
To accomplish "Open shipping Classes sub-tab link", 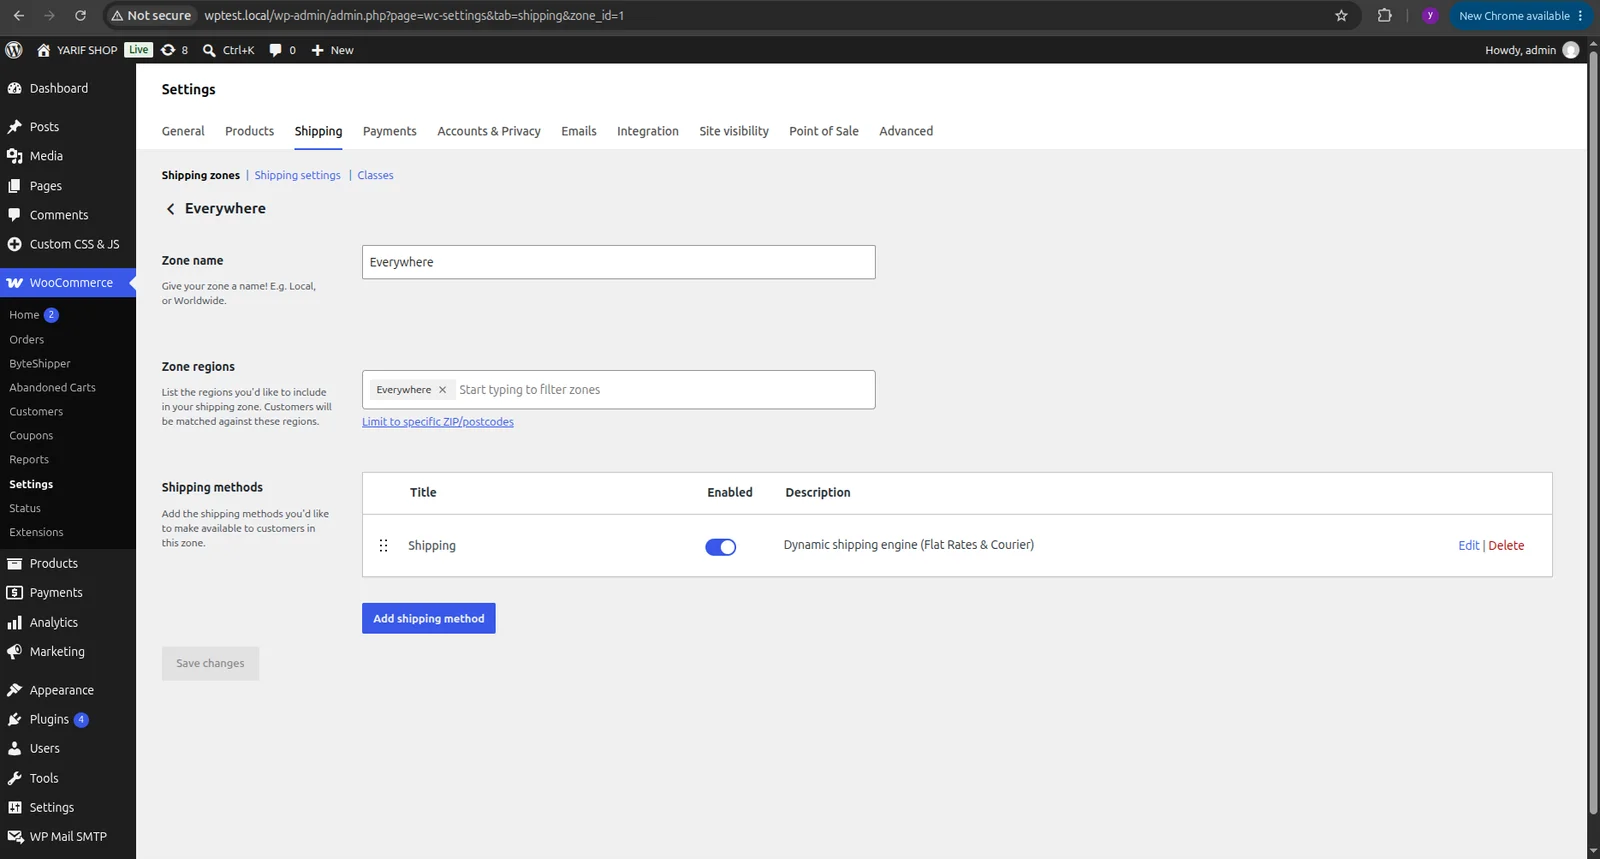I will [375, 175].
